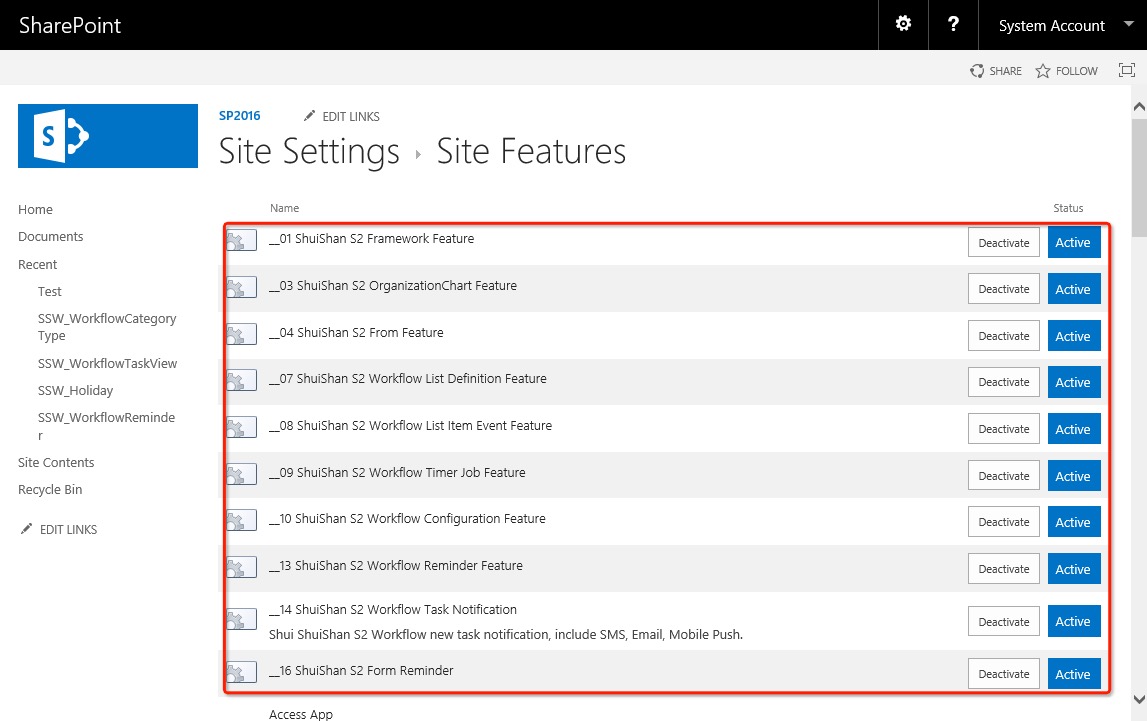Deactivate the 01 Framework Feature

click(1004, 243)
